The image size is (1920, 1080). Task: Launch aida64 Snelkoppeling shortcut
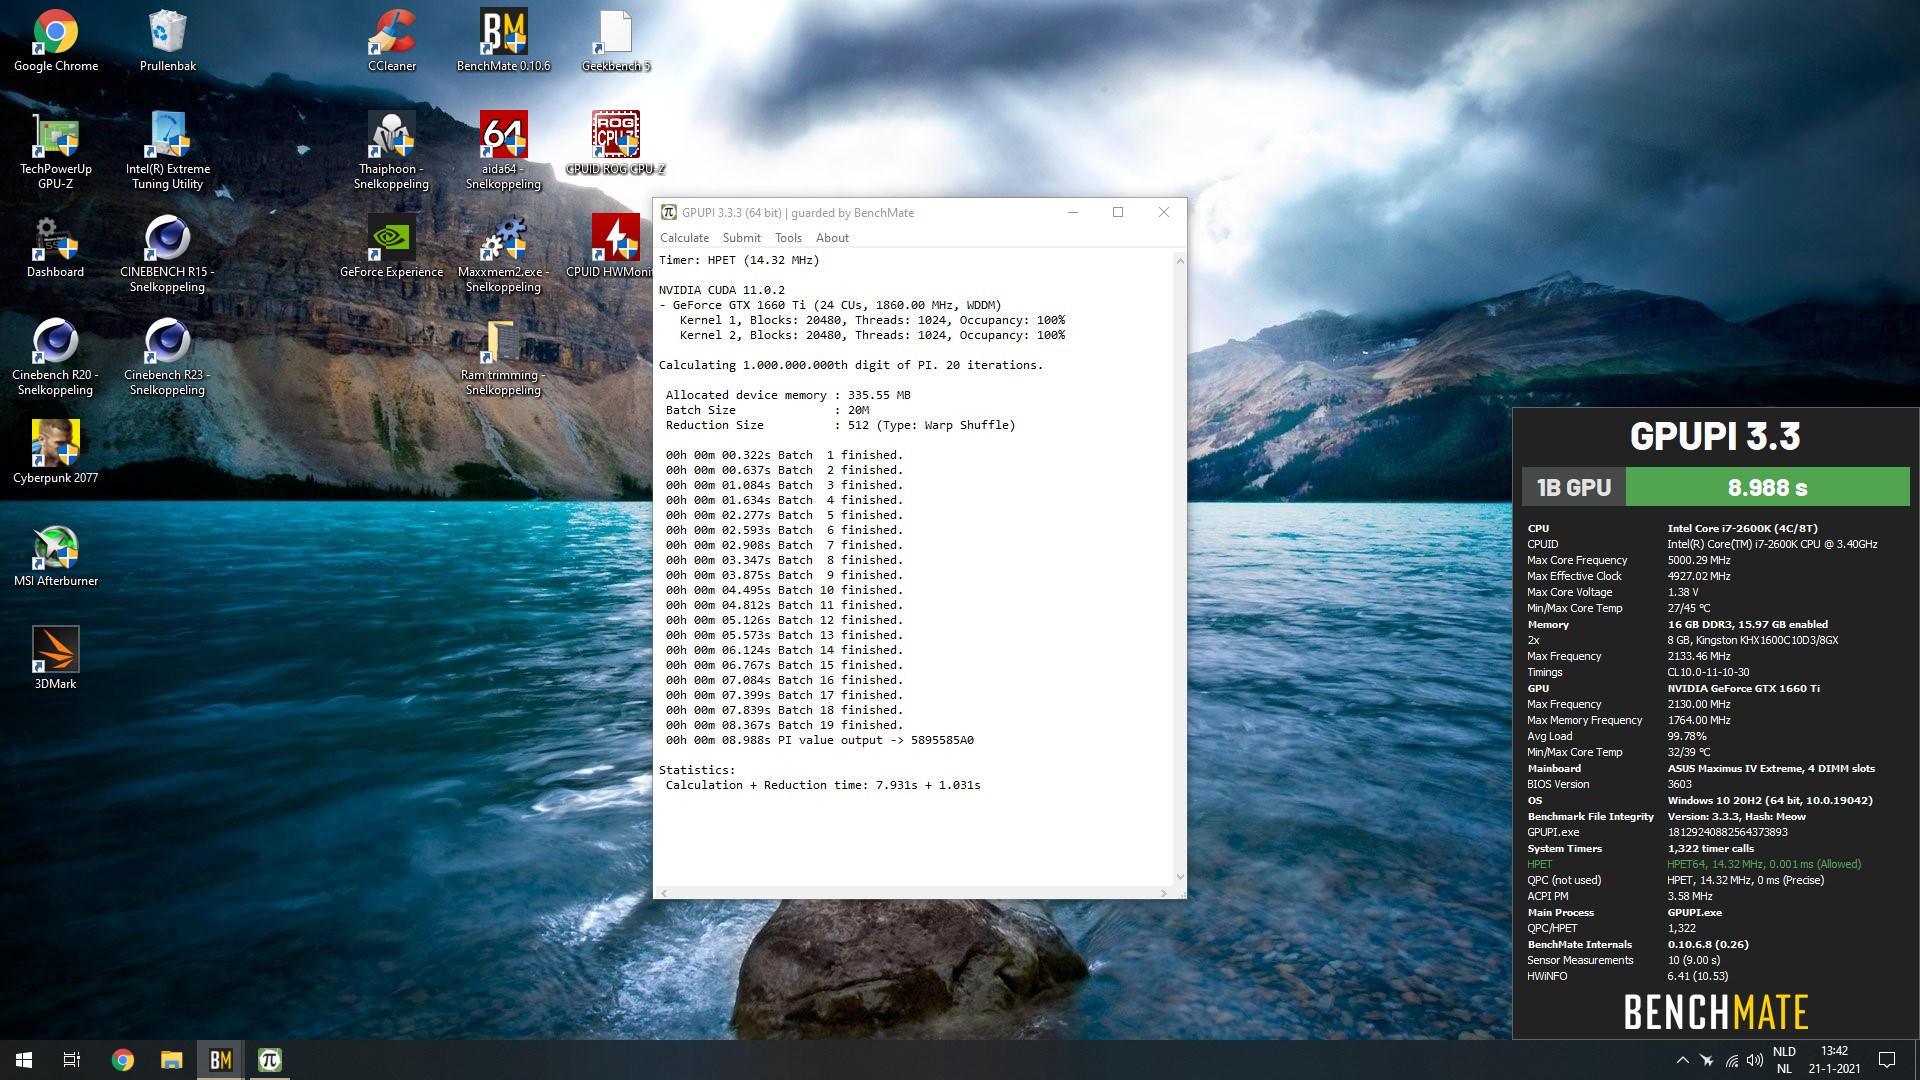point(503,151)
